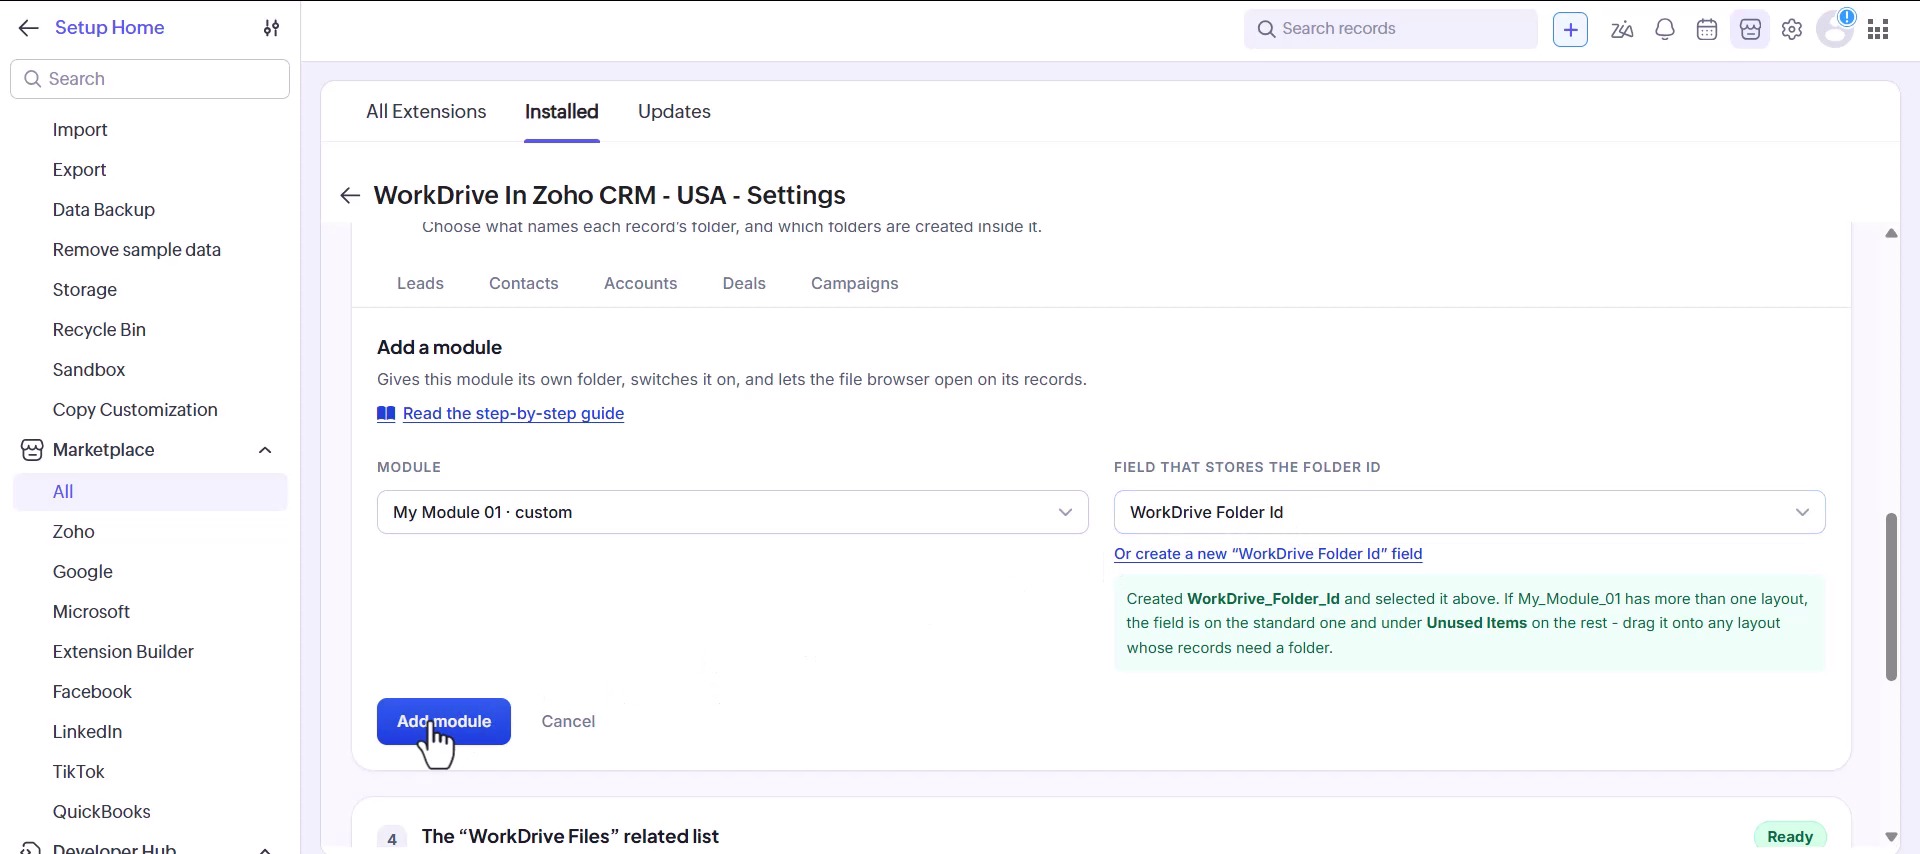Image resolution: width=1920 pixels, height=854 pixels.
Task: Go back from WorkDrive Settings page
Action: 349,195
